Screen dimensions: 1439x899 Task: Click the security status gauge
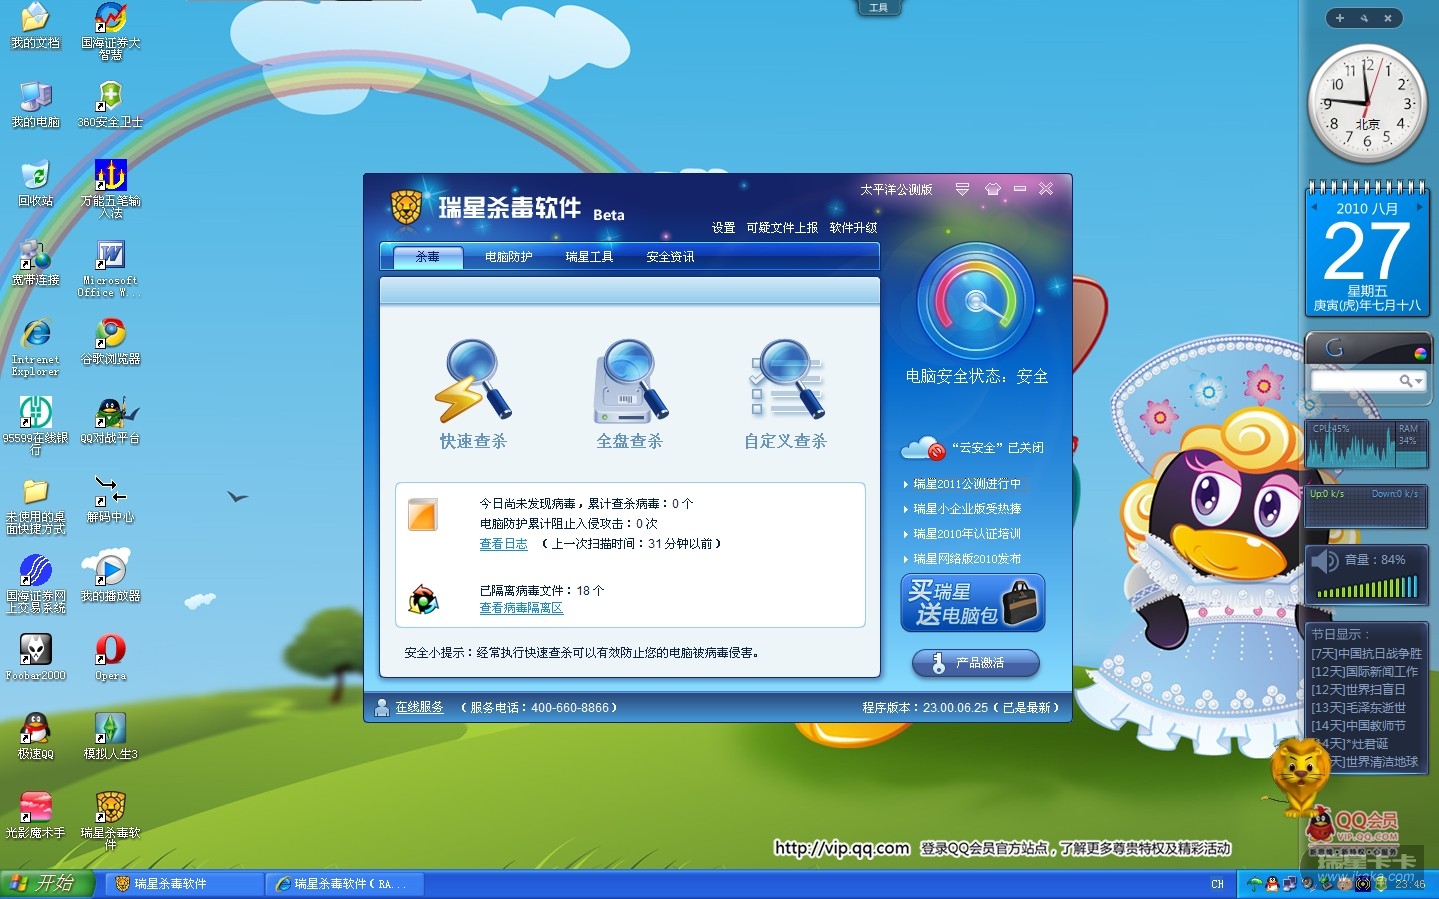point(975,300)
